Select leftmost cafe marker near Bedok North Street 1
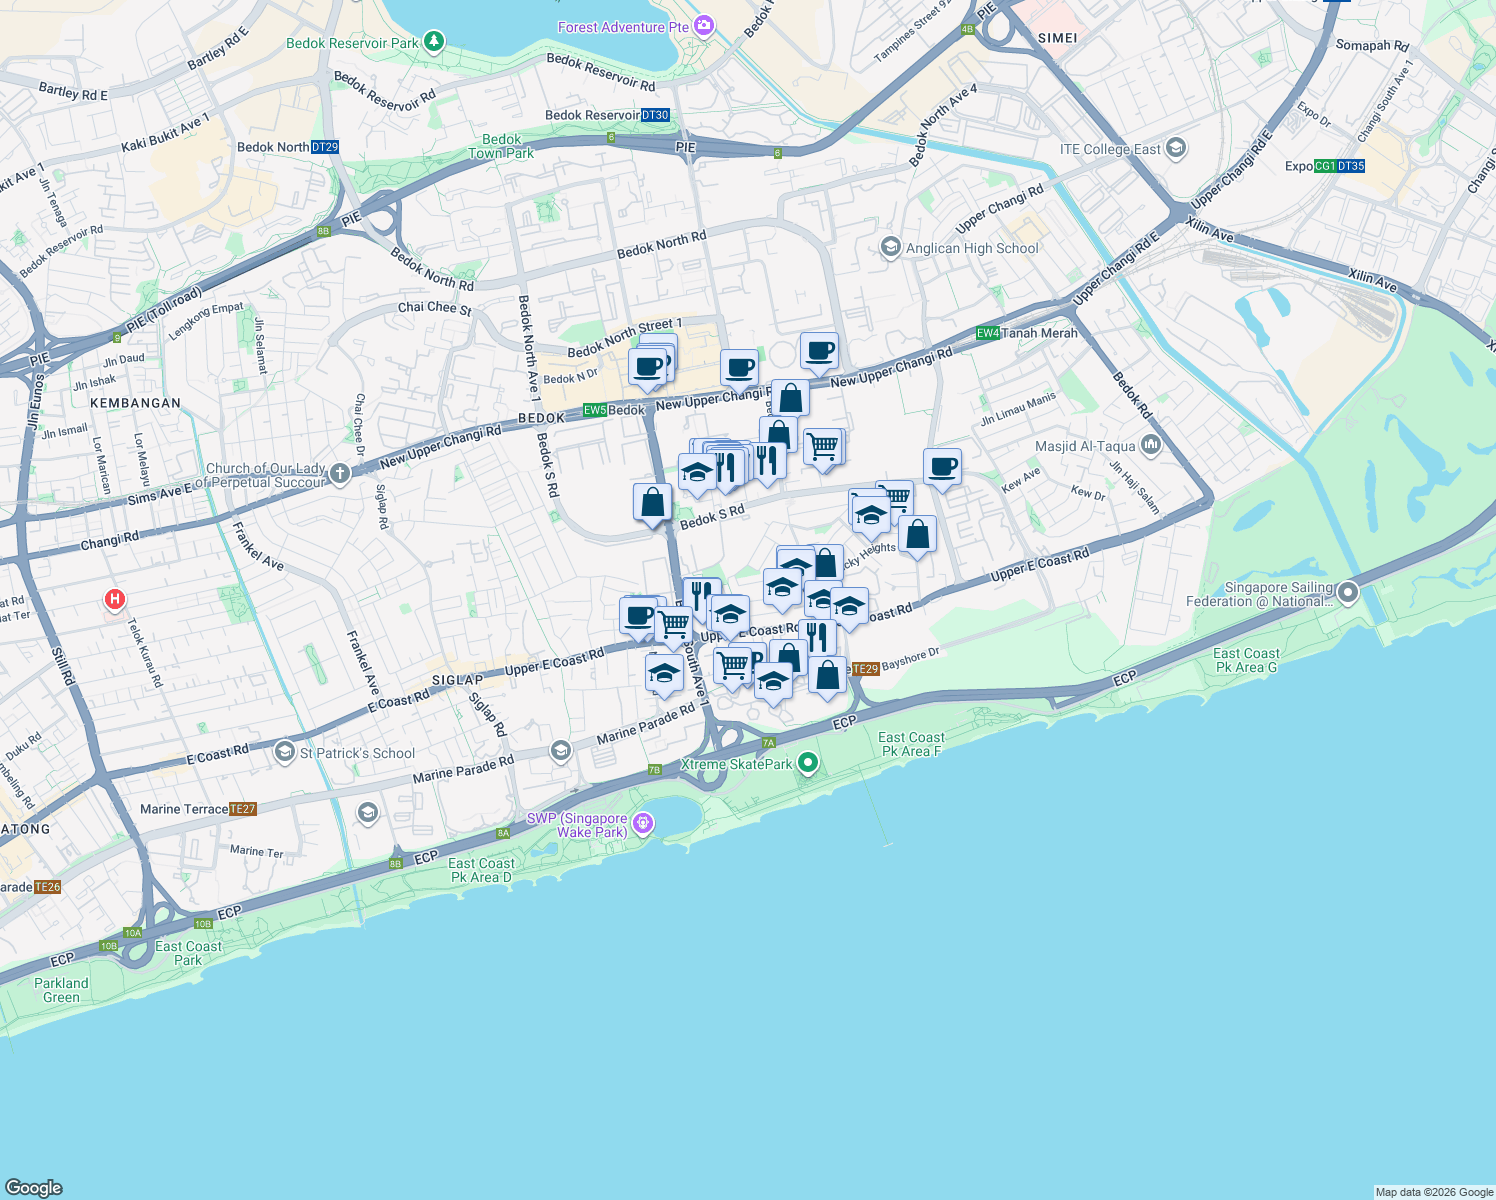The height and width of the screenshot is (1200, 1496). point(648,367)
